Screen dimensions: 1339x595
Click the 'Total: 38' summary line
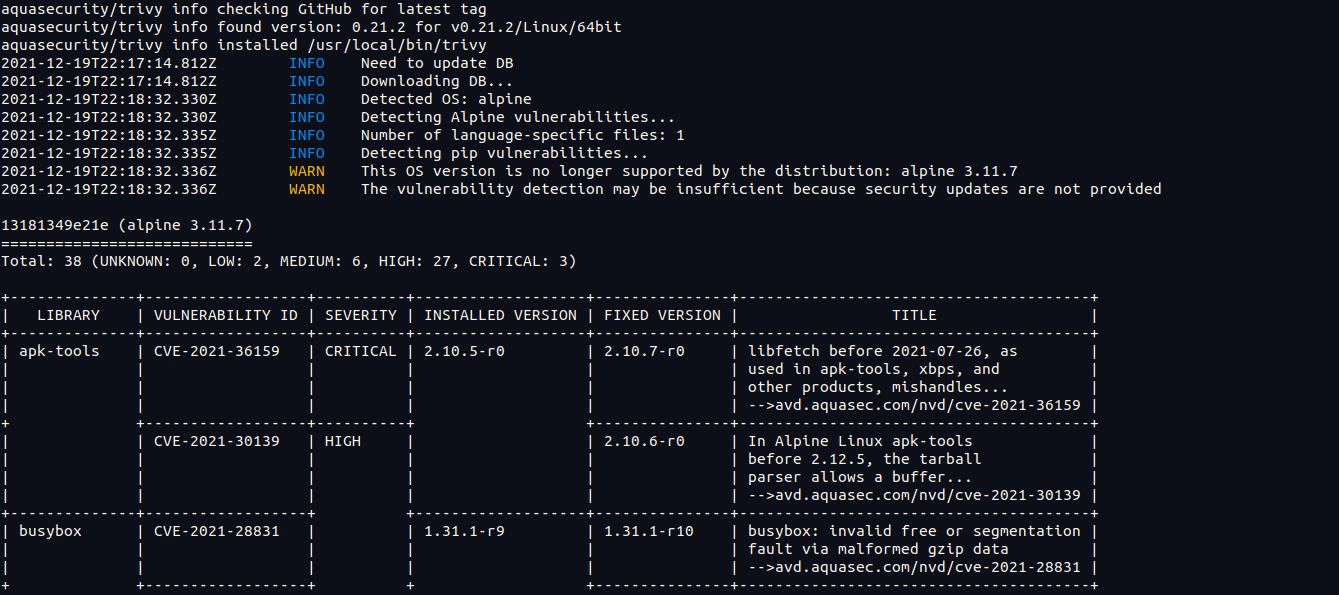pos(289,261)
